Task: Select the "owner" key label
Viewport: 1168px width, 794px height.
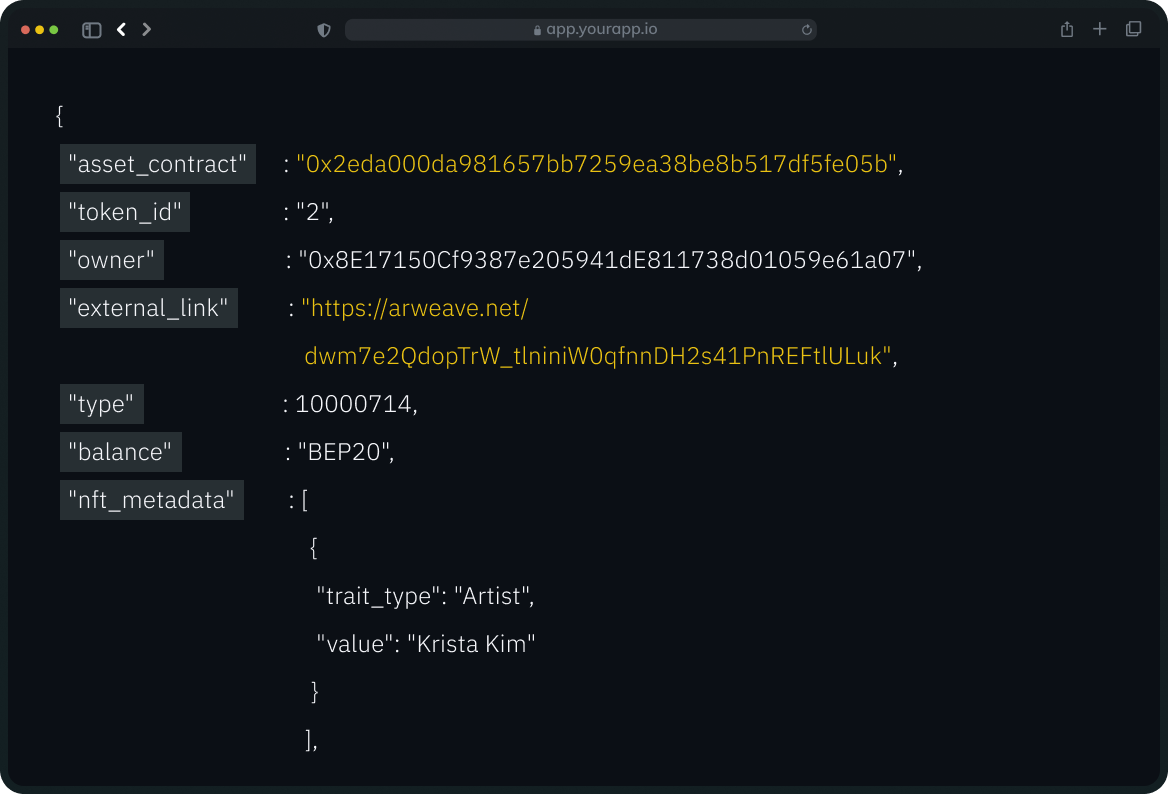Action: click(x=111, y=260)
